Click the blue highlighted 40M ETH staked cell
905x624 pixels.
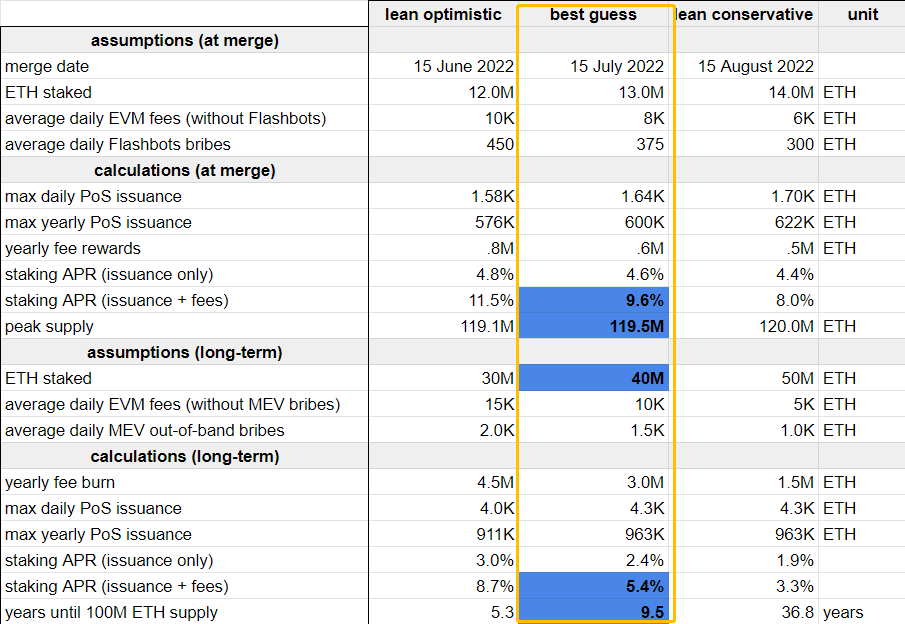[x=593, y=378]
